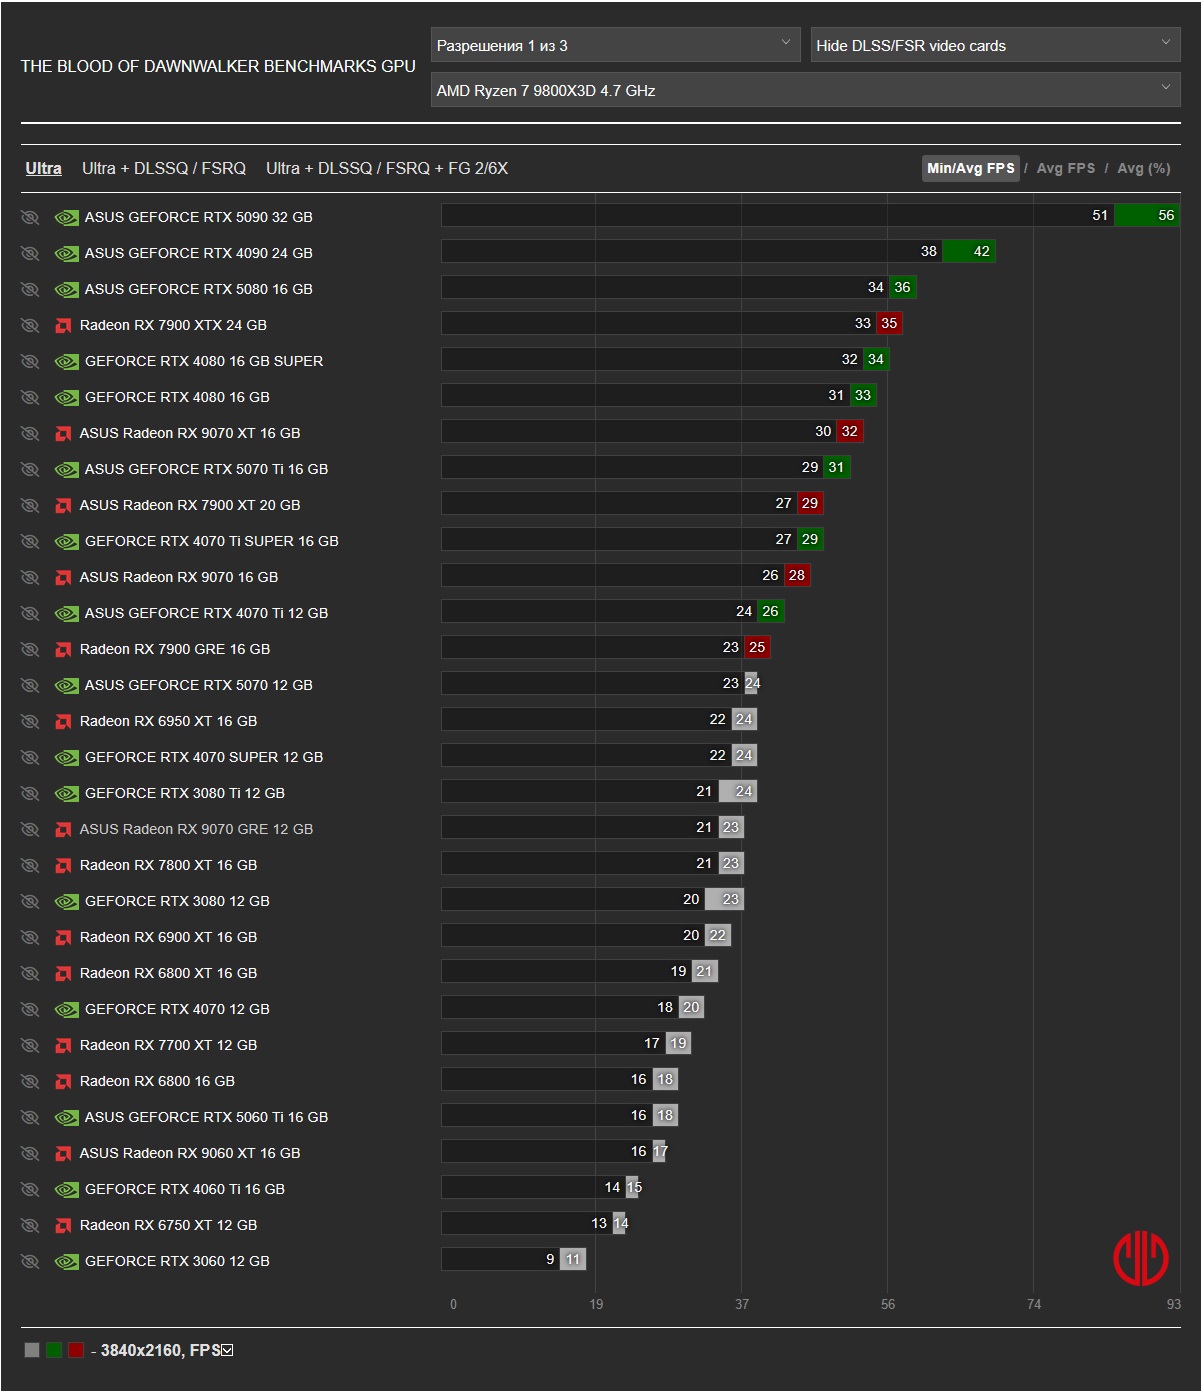Screen dimensions: 1201x1392
Task: Click the RTX 3060 gray avg bar showing 11
Action: (573, 1259)
